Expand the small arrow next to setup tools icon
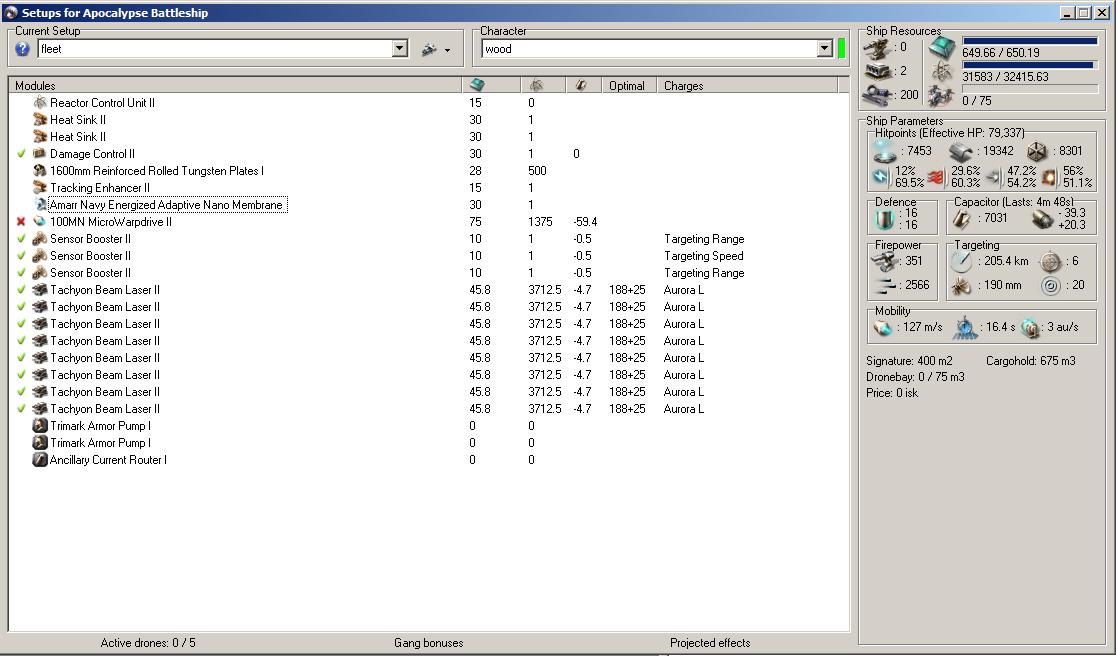 (447, 50)
